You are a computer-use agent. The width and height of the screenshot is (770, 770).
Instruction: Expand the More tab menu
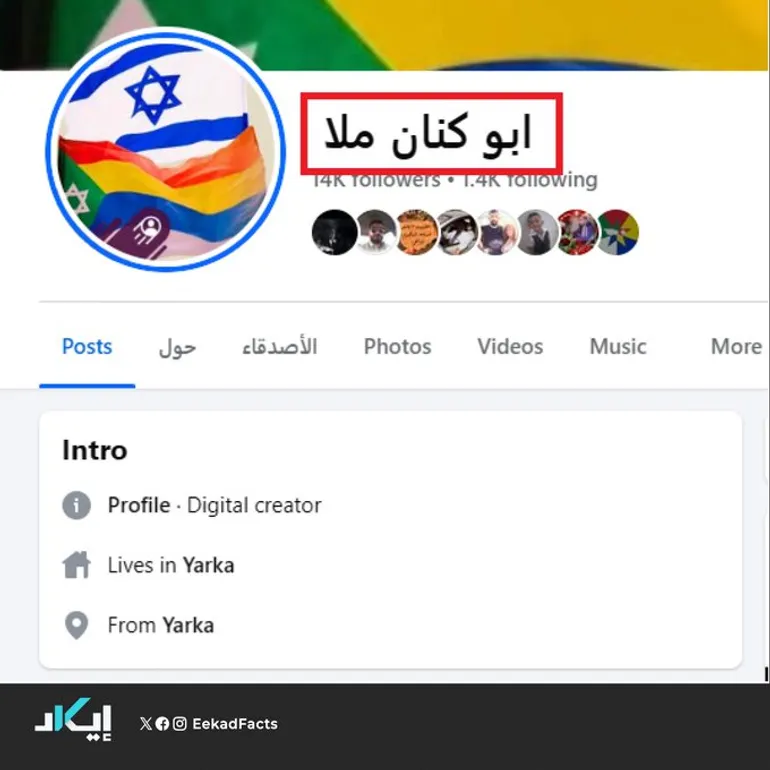tap(737, 347)
